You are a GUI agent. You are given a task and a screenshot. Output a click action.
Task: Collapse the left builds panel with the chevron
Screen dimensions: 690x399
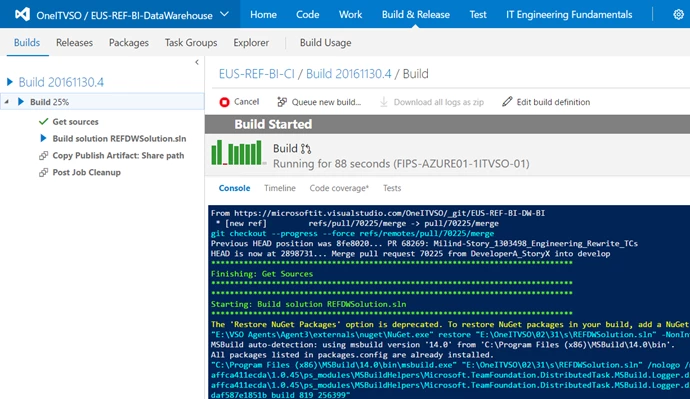[197, 62]
